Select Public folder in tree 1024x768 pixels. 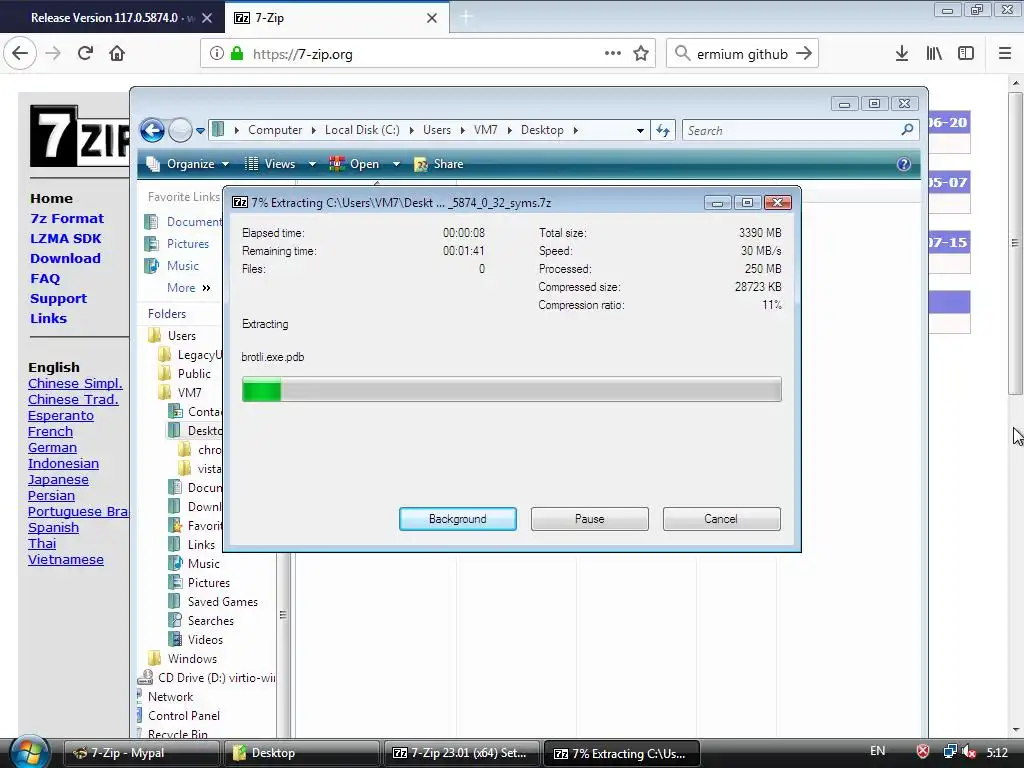click(194, 374)
